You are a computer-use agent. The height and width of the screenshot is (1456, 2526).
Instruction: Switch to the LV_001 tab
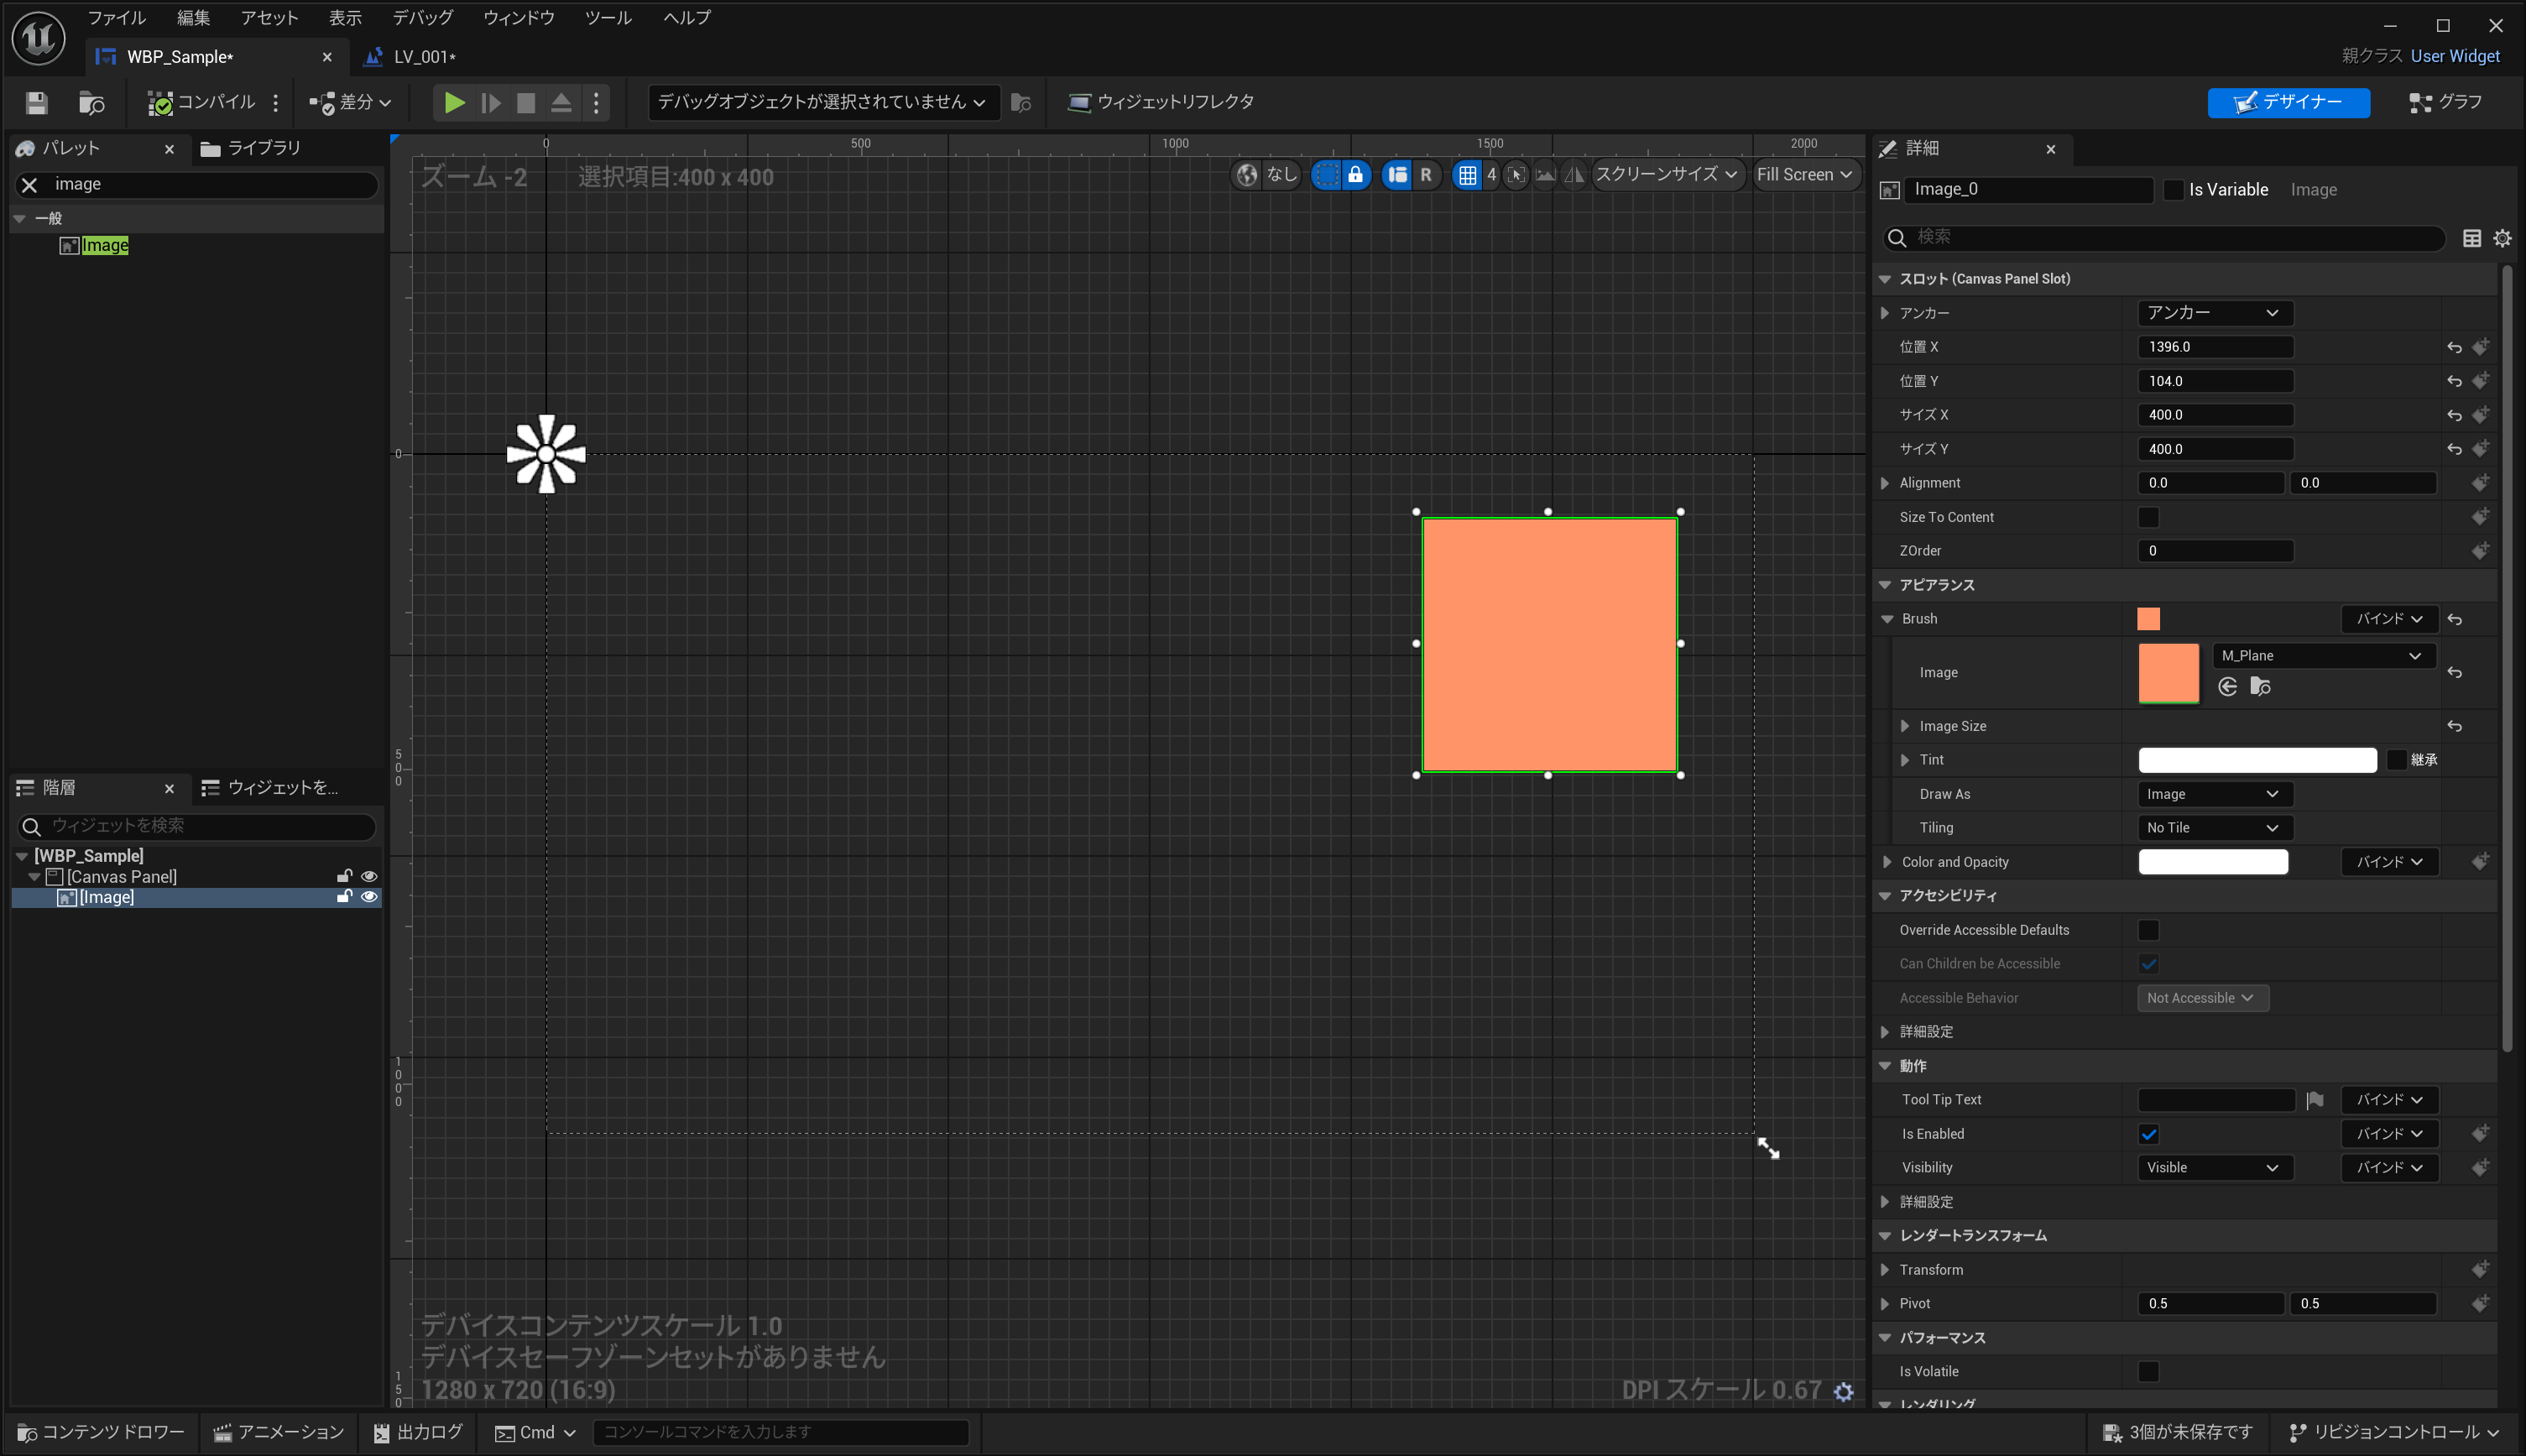423,57
